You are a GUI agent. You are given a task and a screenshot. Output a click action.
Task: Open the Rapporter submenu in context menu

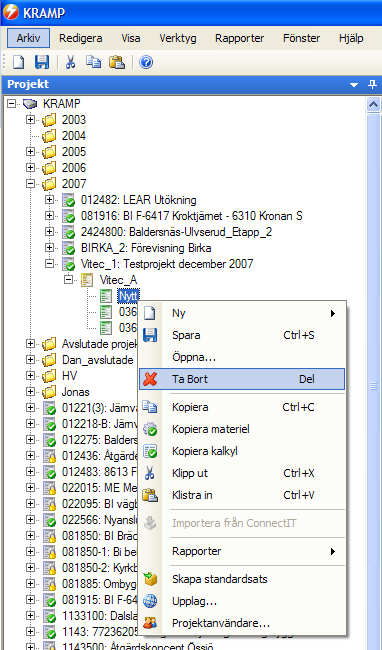click(242, 551)
